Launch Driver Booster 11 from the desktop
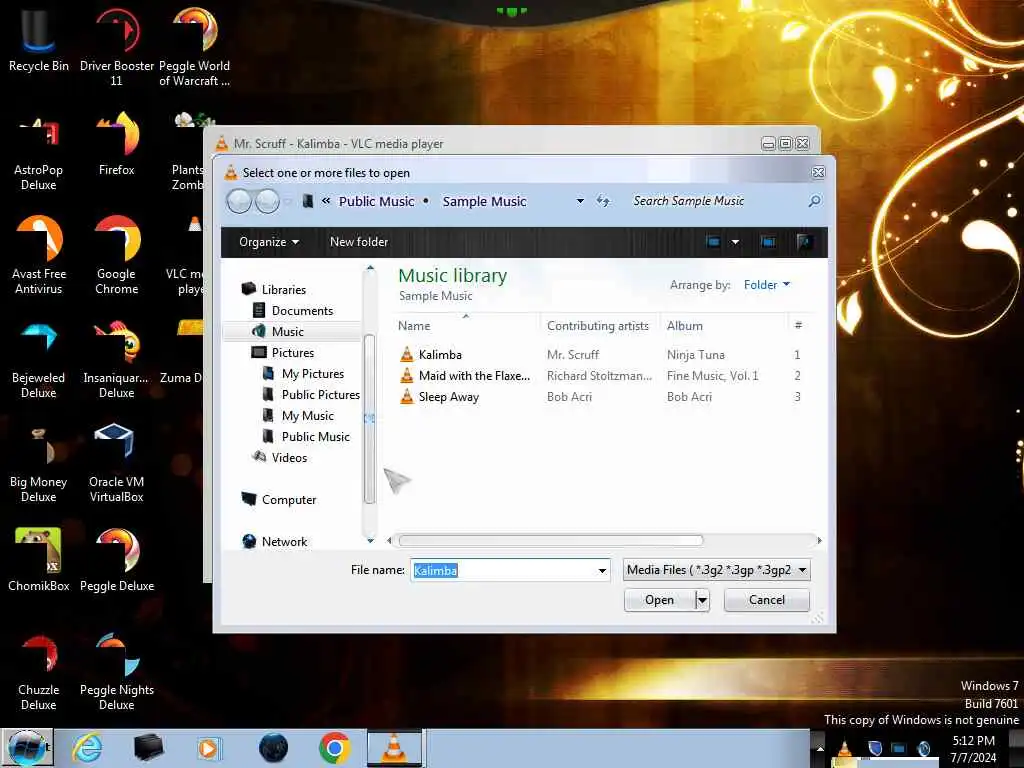1024x768 pixels. click(x=116, y=46)
